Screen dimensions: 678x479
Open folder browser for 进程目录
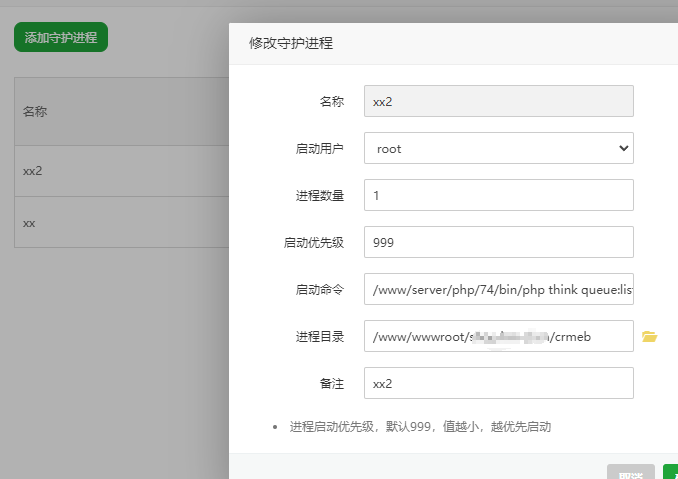tap(650, 337)
